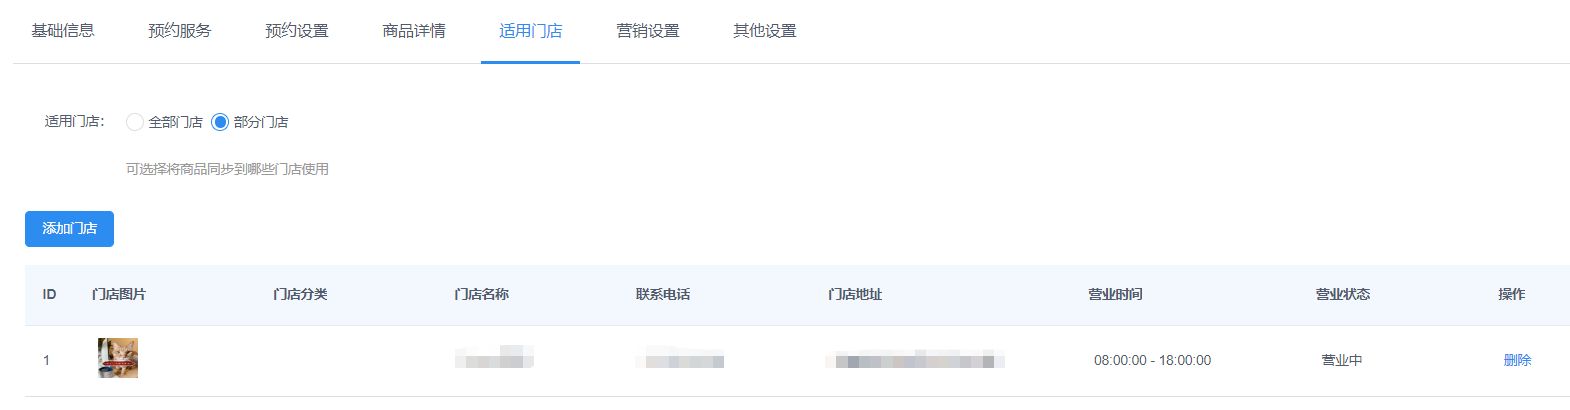
Task: Open the cat store thumbnail image
Action: [x=118, y=358]
